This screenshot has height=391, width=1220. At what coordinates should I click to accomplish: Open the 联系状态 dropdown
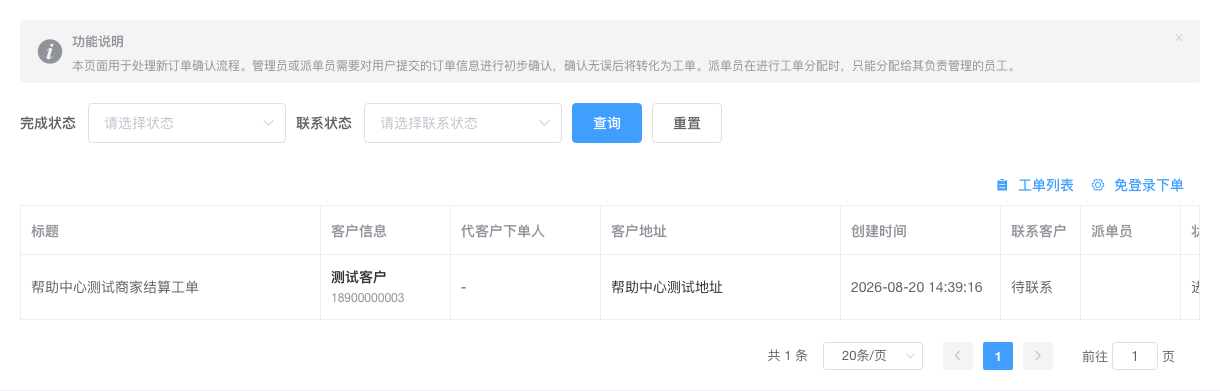[463, 123]
